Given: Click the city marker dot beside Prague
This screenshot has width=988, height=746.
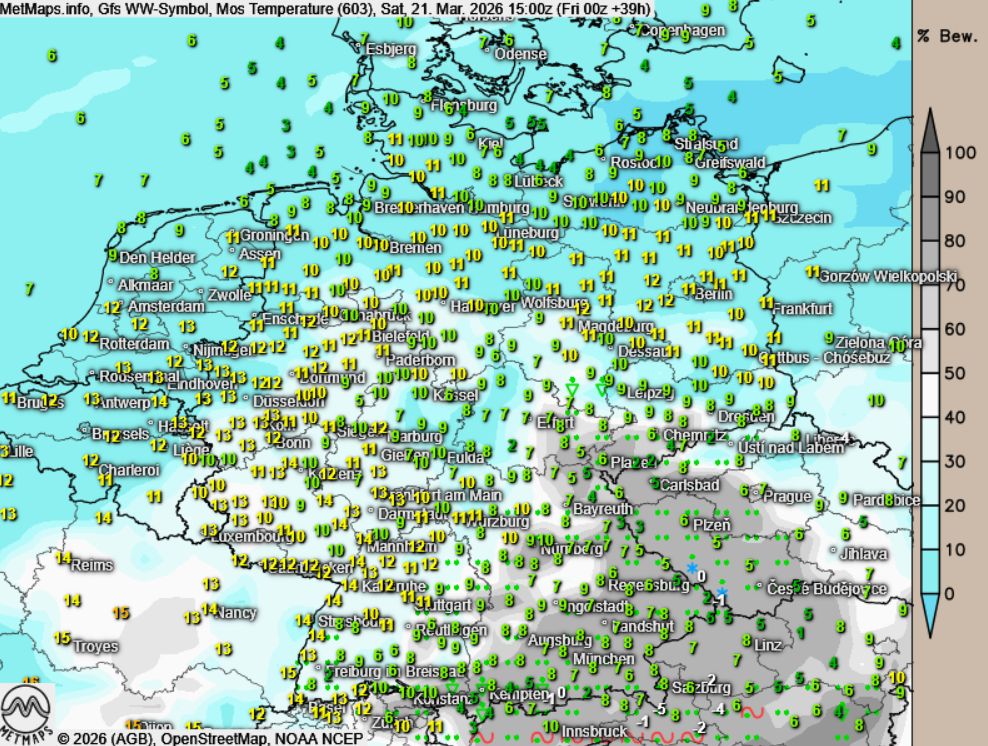Looking at the screenshot, I should (x=757, y=497).
